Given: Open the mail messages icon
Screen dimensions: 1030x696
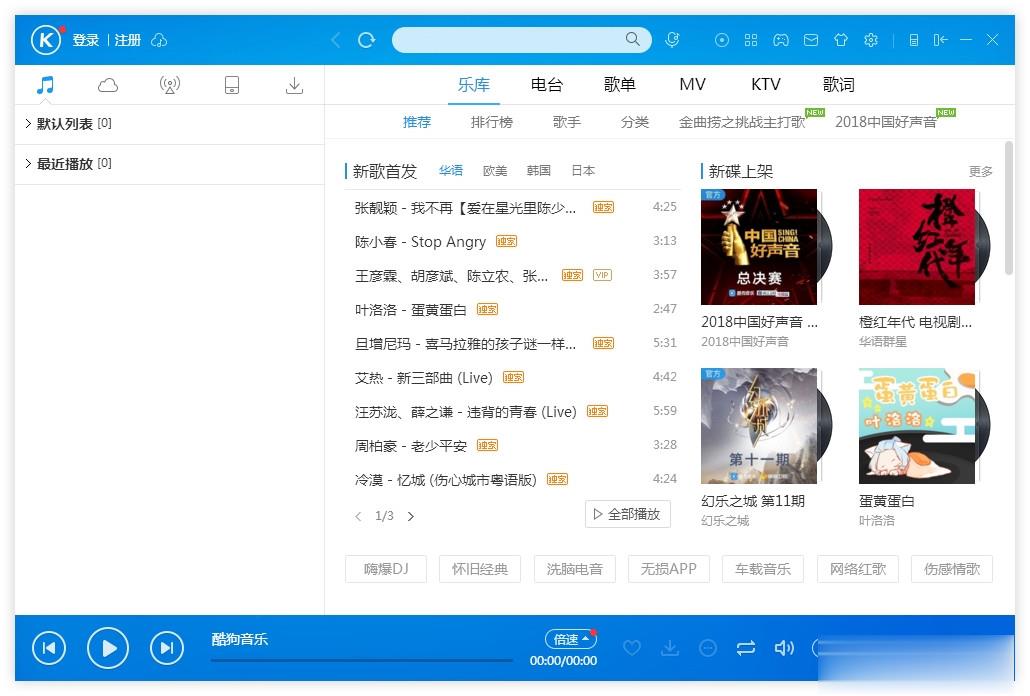Looking at the screenshot, I should [811, 41].
